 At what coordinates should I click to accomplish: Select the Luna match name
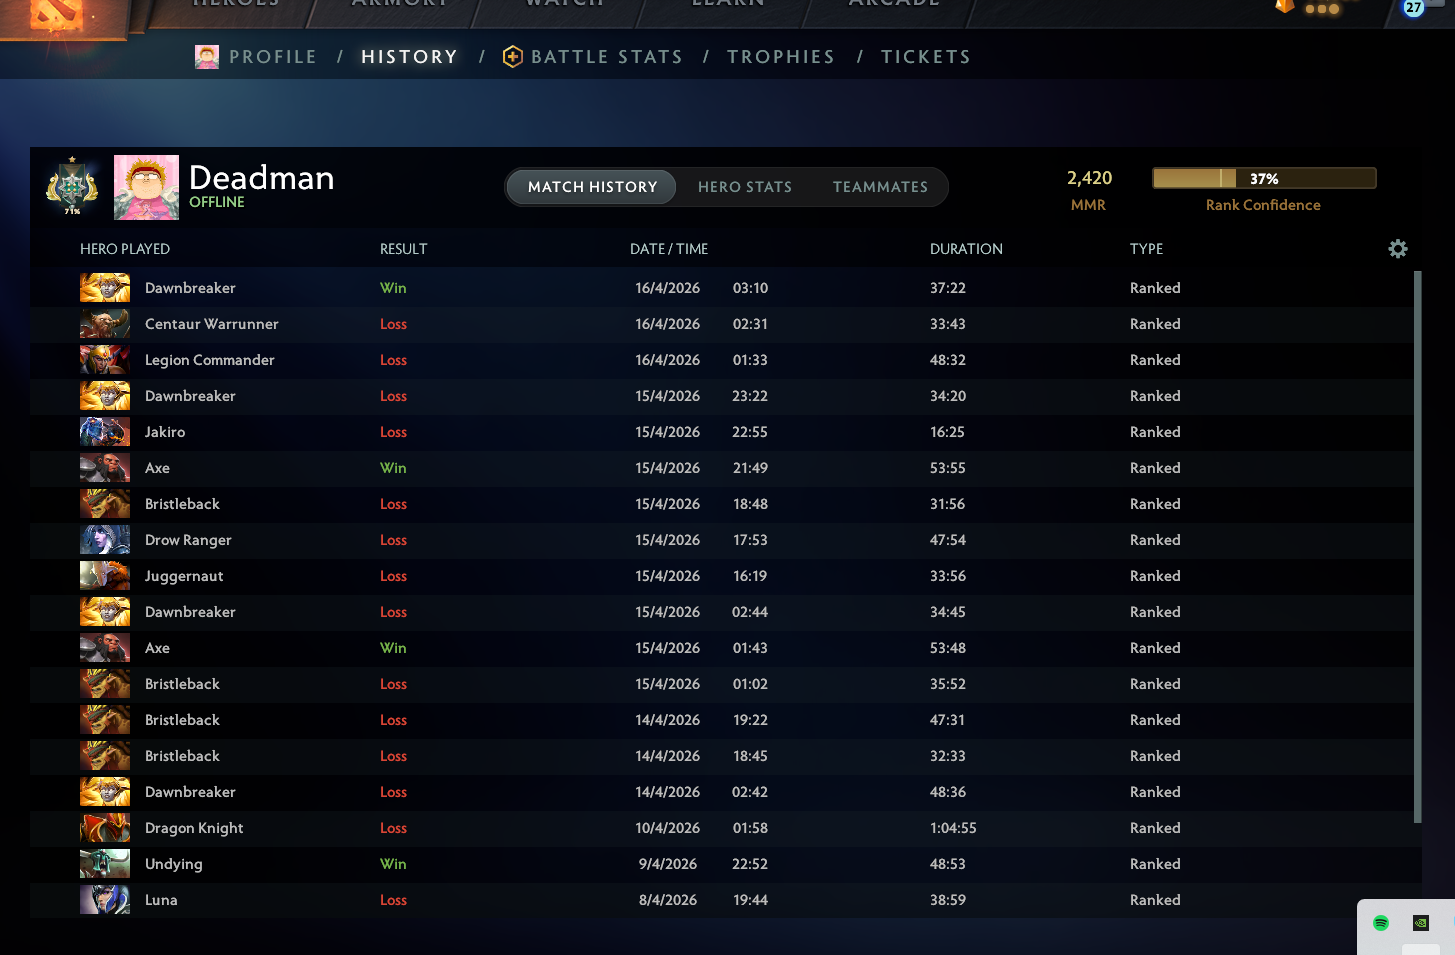pyautogui.click(x=161, y=900)
